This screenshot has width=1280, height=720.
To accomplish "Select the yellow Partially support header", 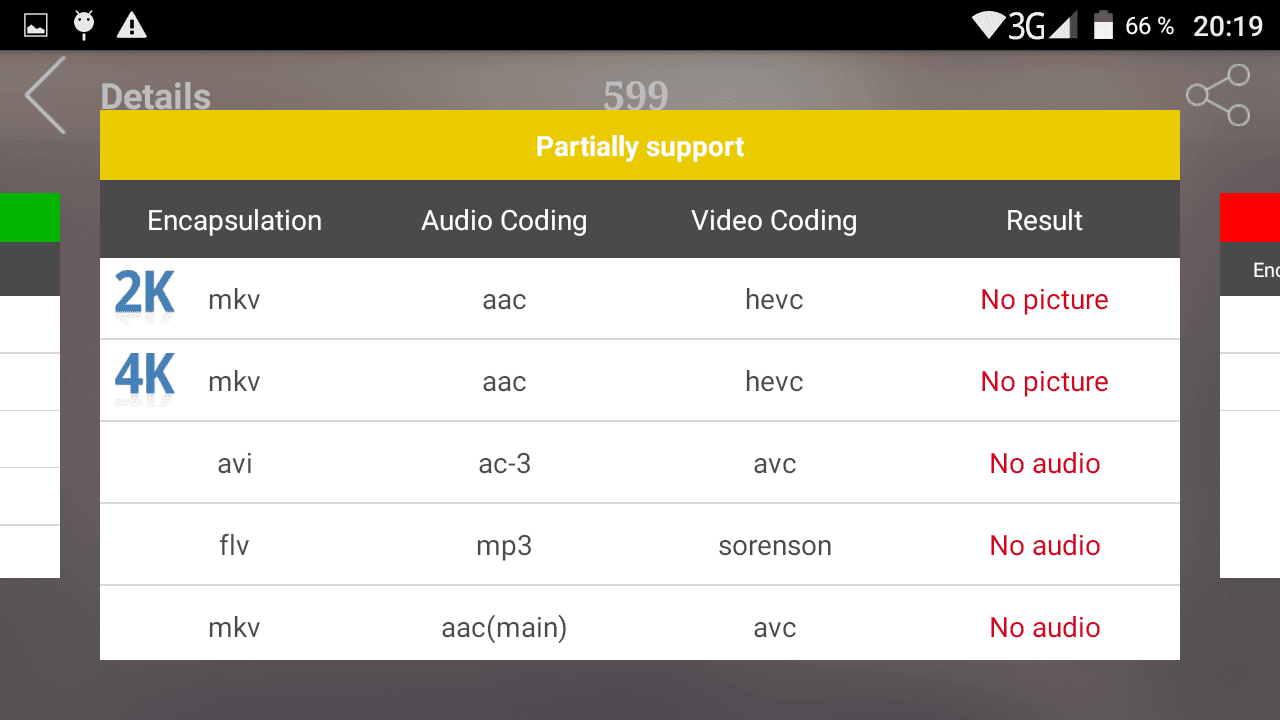I will [640, 146].
